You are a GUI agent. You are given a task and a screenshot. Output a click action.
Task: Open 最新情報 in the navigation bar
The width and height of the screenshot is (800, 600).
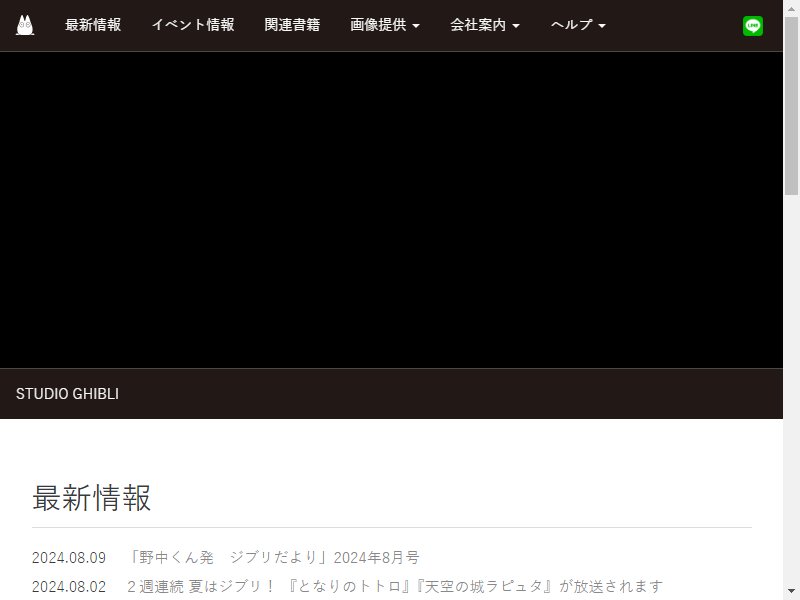[x=93, y=24]
